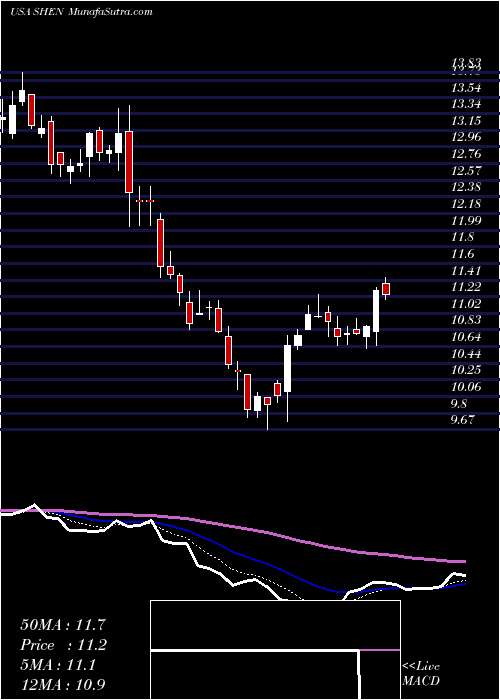Image resolution: width=500 pixels, height=700 pixels.
Task: Click the Price : 11.2 readout
Action: pyautogui.click(x=64, y=645)
